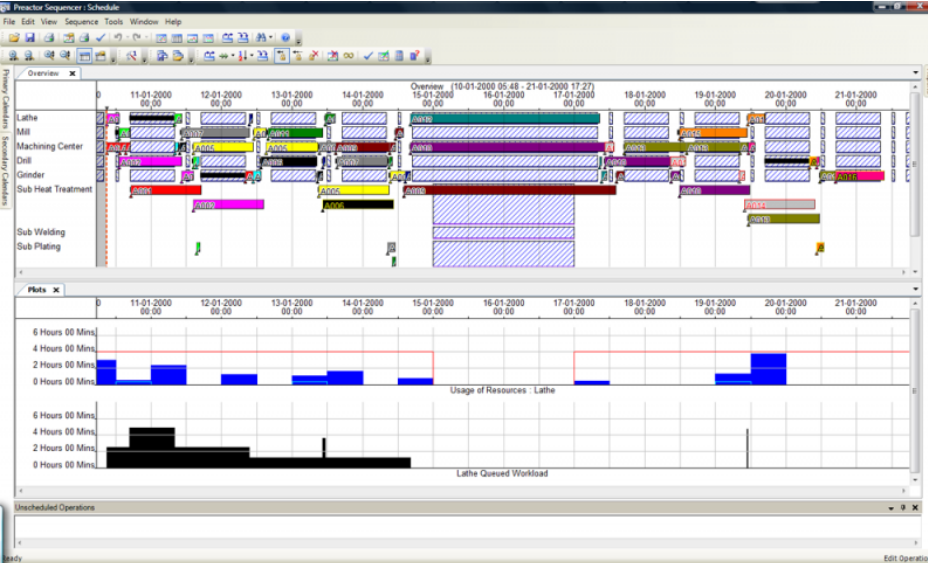Select the Machining Center resource label
Screen dimensions: 928x563
click(50, 146)
